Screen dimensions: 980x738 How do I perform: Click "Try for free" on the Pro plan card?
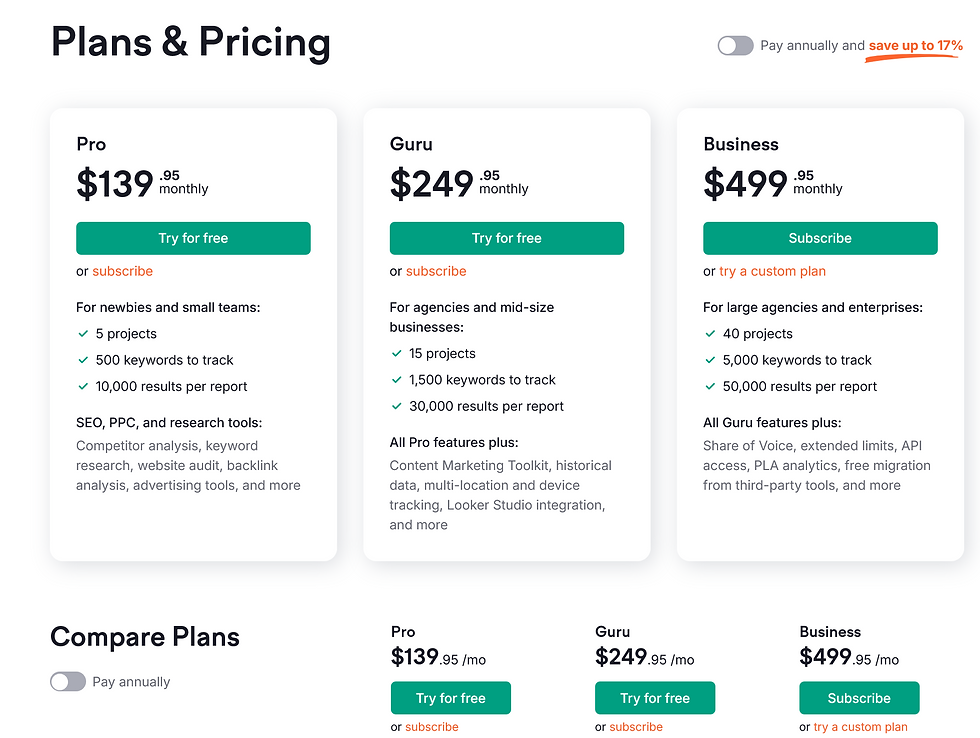(193, 238)
